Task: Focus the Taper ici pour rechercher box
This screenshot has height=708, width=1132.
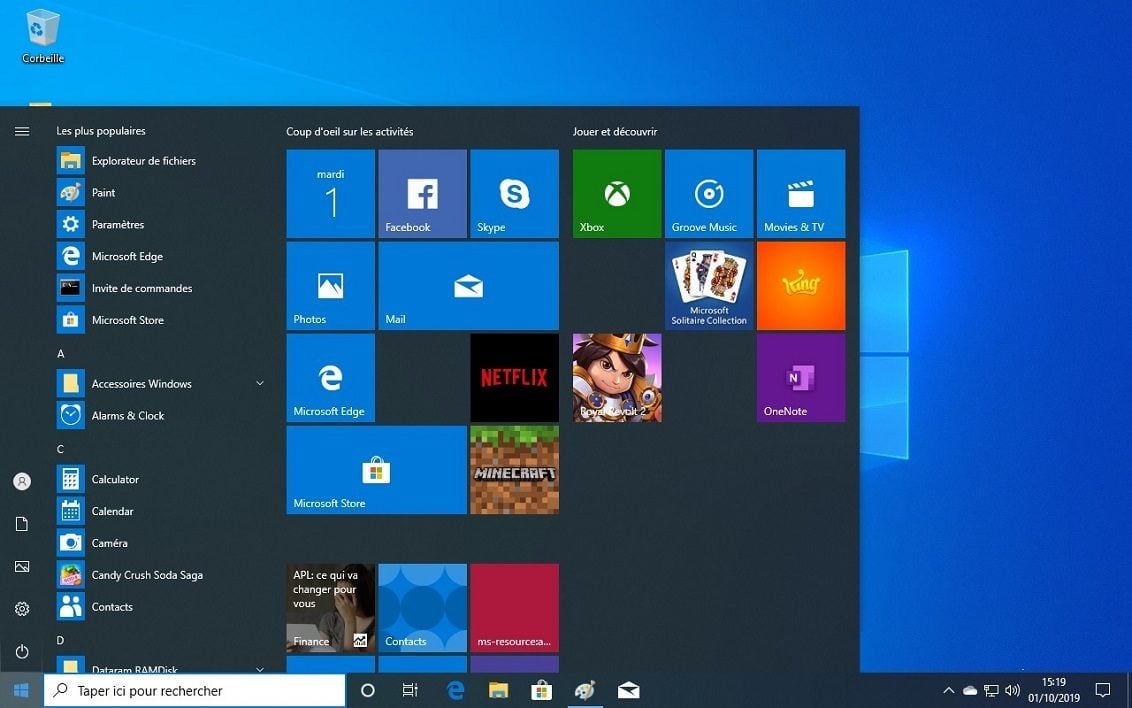Action: tap(195, 691)
